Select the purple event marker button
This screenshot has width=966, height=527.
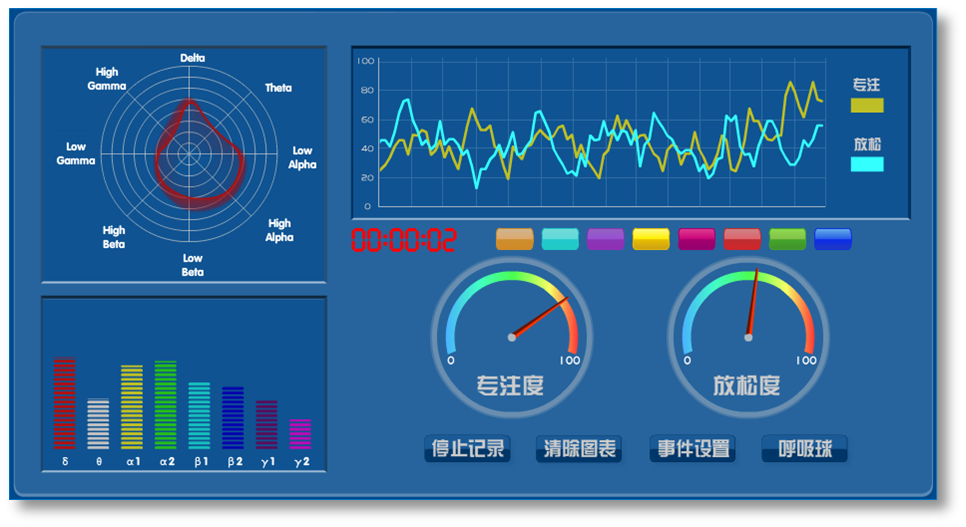(x=606, y=239)
